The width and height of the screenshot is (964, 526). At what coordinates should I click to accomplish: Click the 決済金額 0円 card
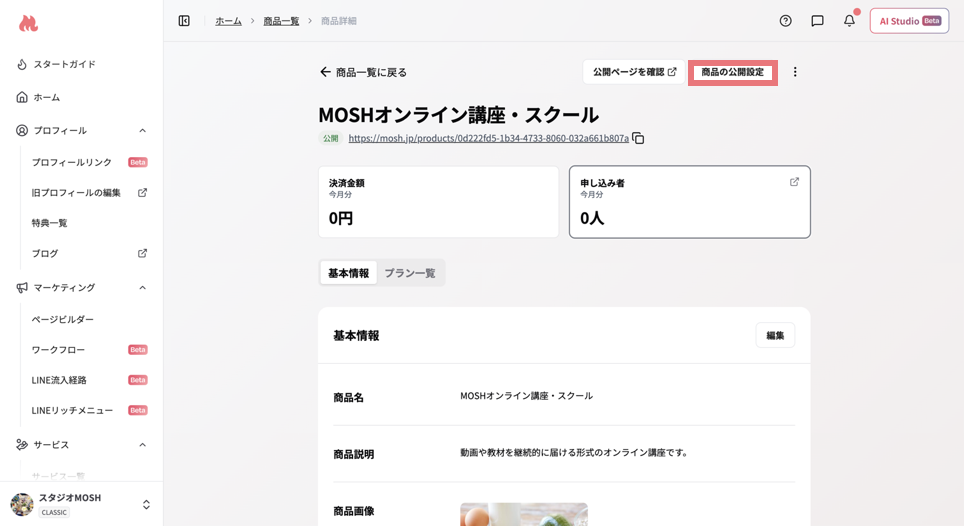click(438, 202)
